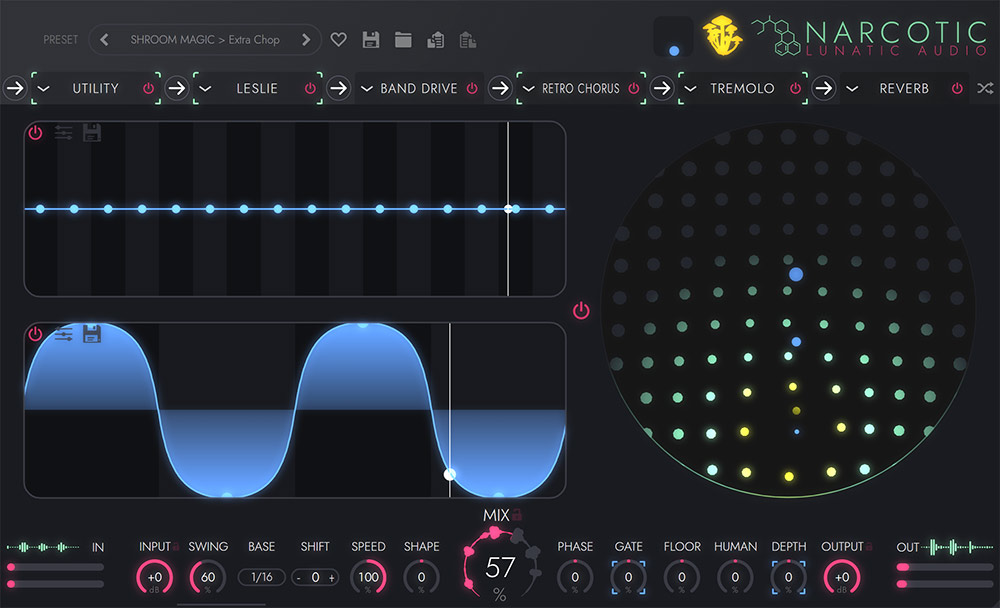Paste preset settings with the clipboard-paste icon
1000x608 pixels.
point(467,39)
